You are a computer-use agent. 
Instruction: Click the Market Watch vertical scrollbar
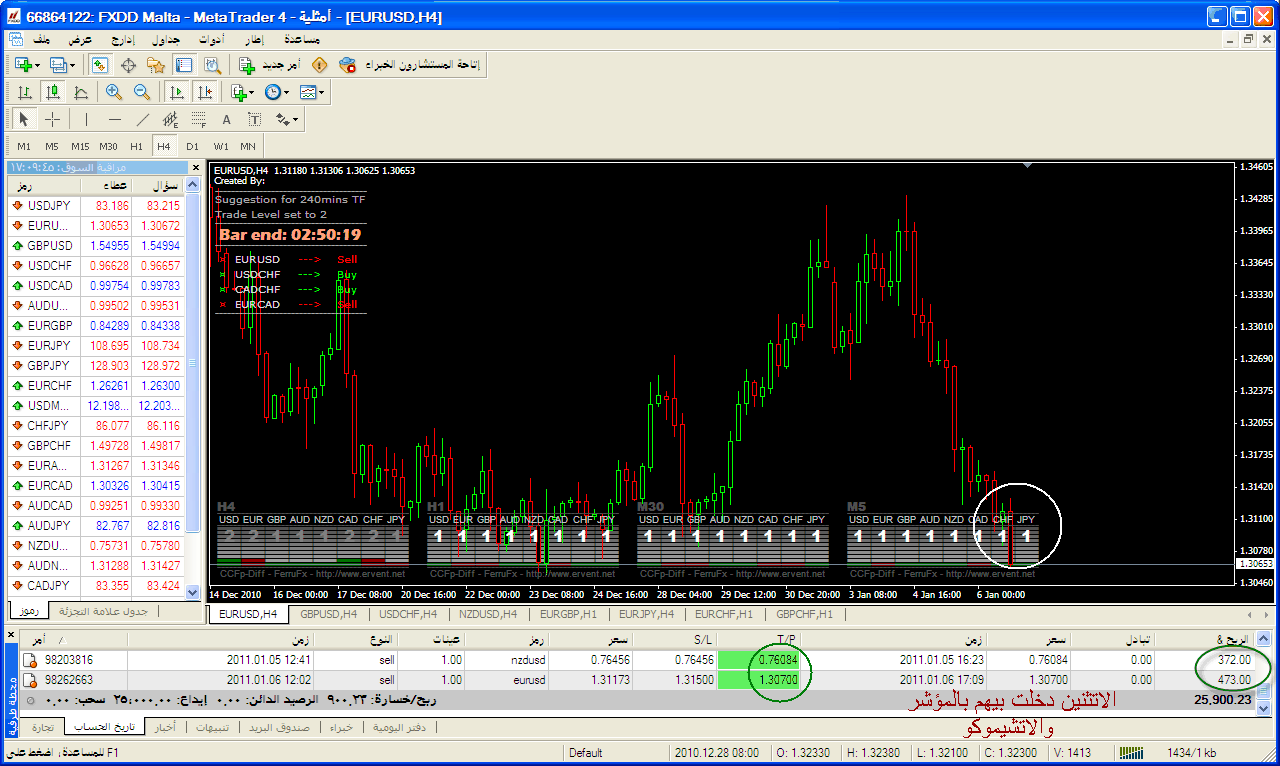pos(193,390)
